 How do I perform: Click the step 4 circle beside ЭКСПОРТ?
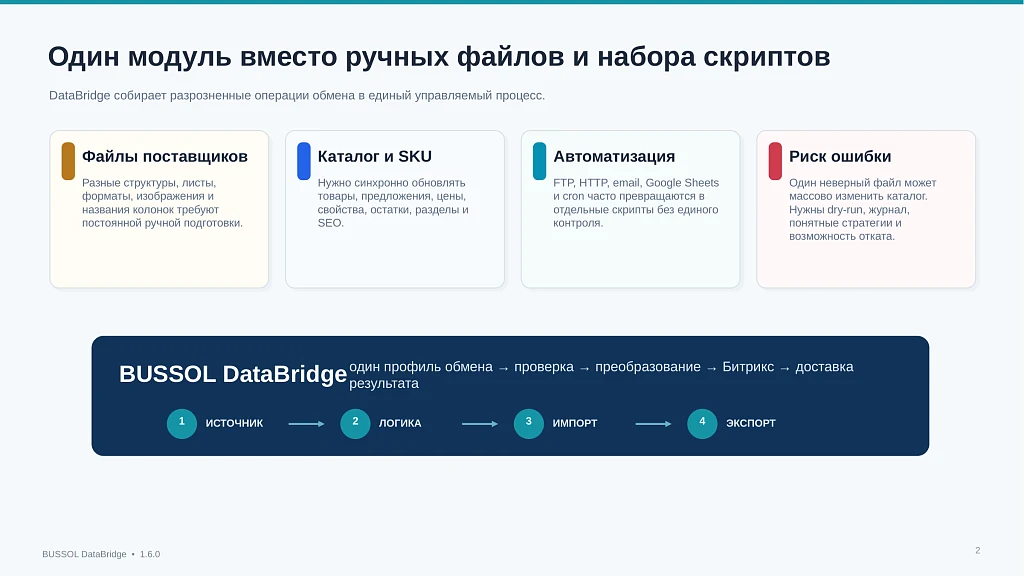click(702, 423)
